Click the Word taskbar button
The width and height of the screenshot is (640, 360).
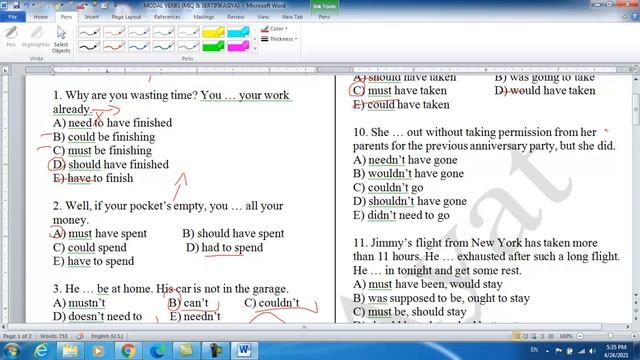(244, 351)
